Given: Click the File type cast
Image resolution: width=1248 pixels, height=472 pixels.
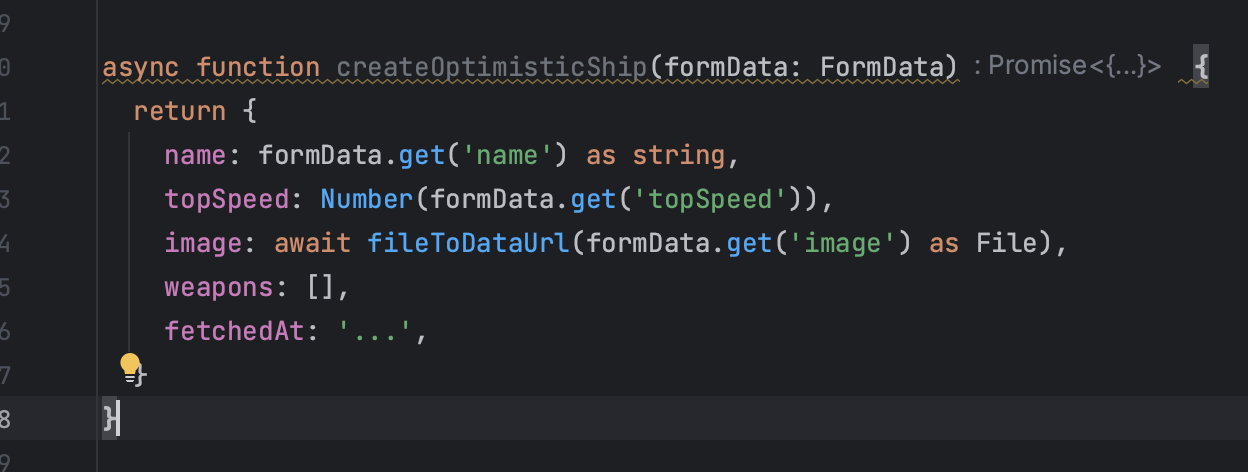Looking at the screenshot, I should point(1008,243).
